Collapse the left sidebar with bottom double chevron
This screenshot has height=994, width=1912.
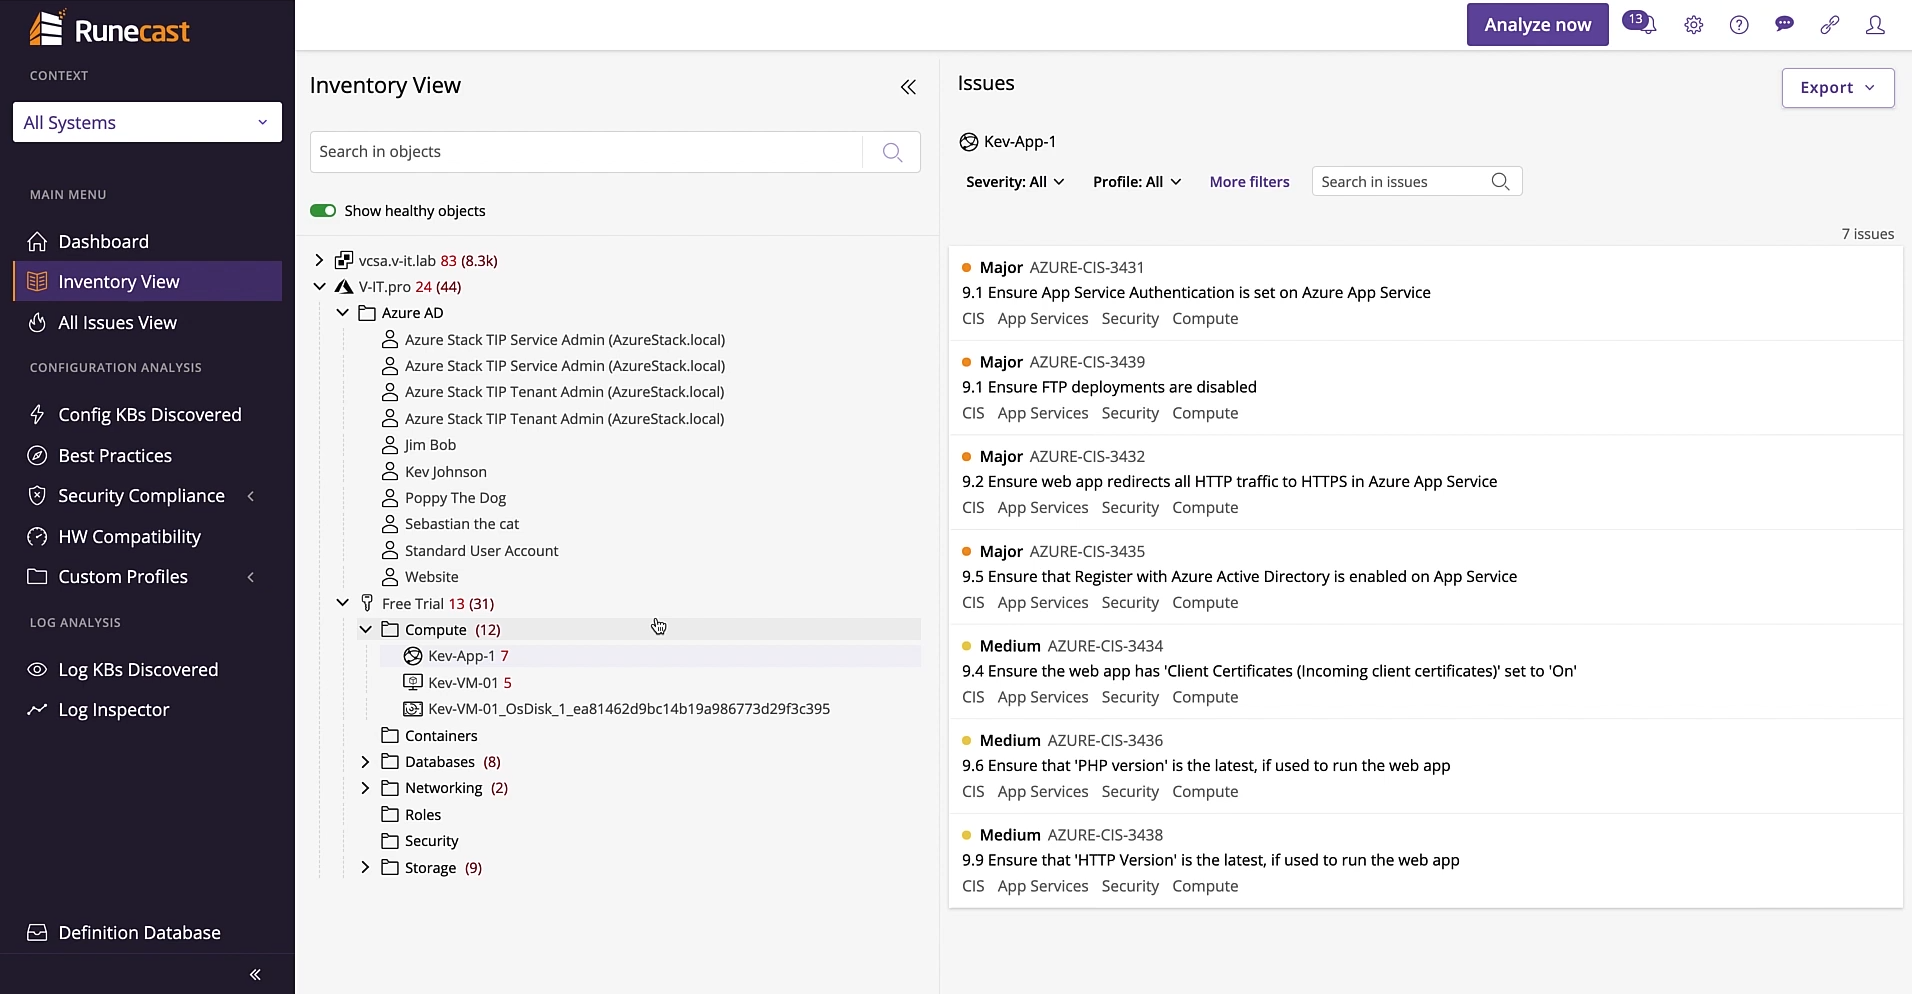click(x=255, y=974)
